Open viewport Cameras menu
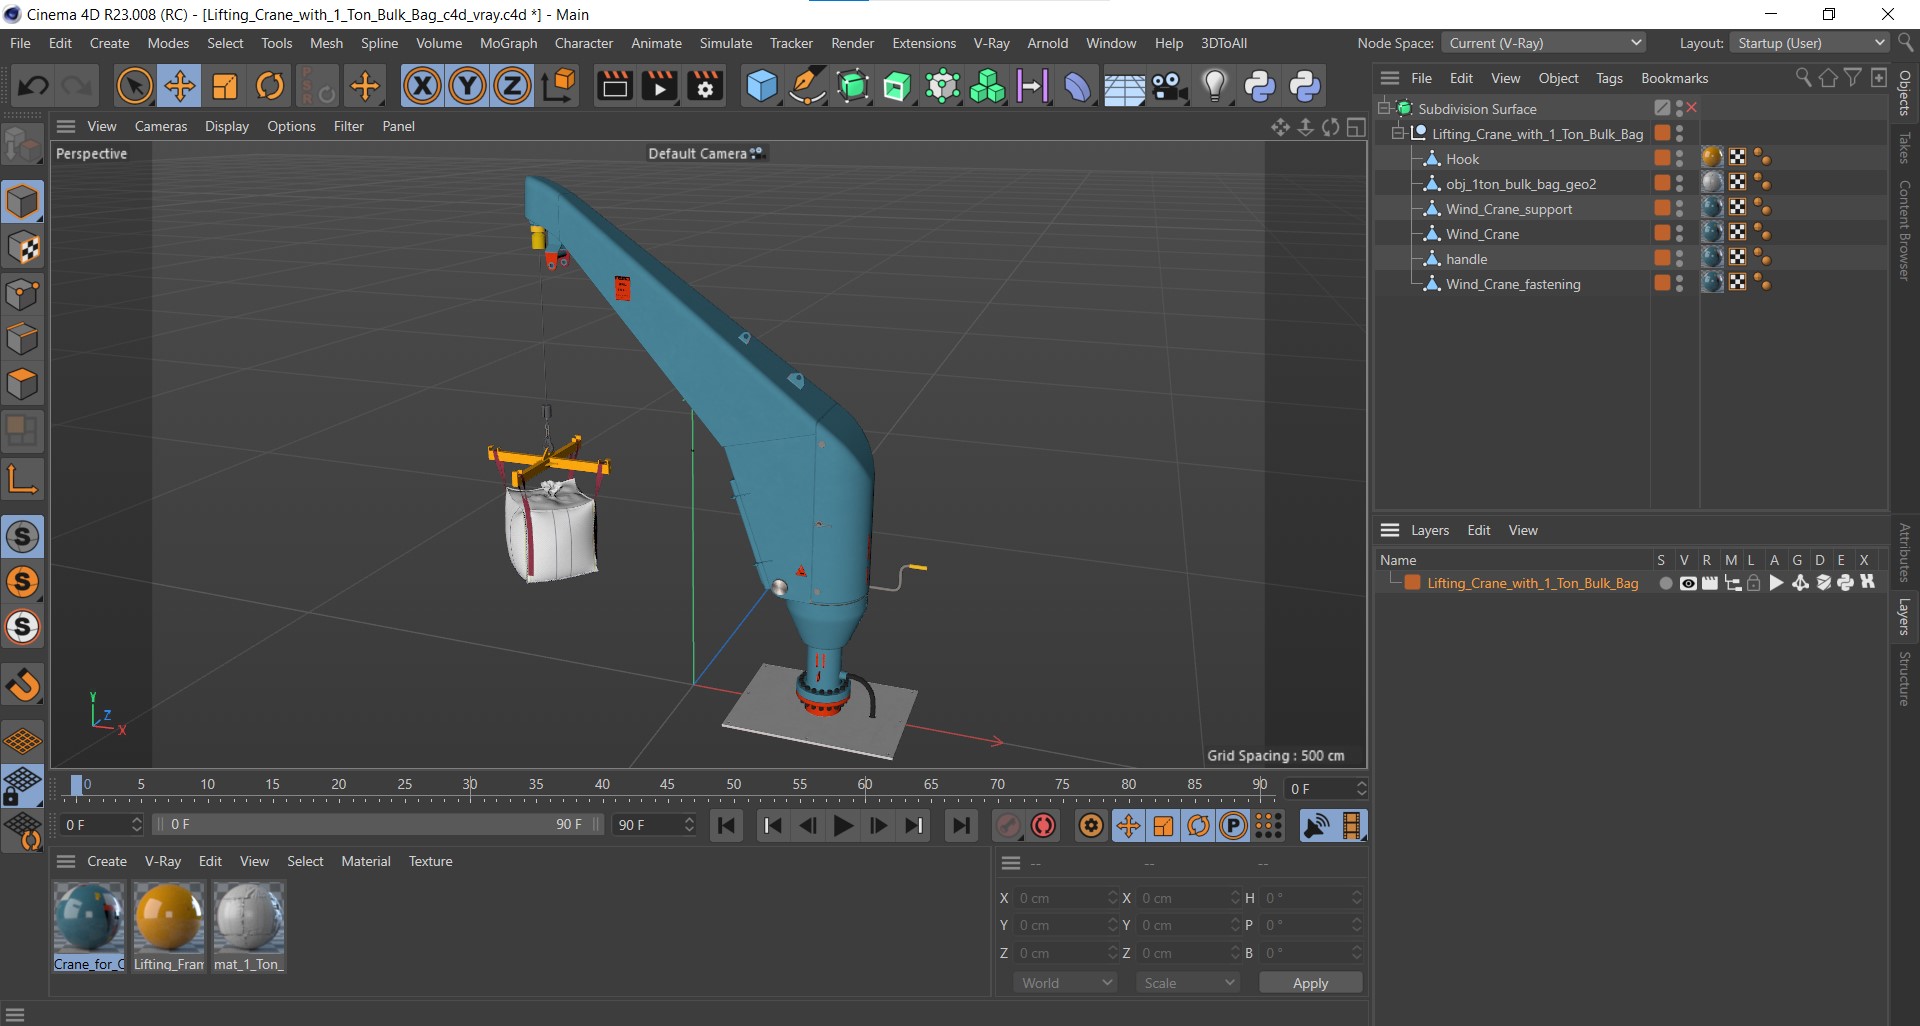 click(161, 126)
